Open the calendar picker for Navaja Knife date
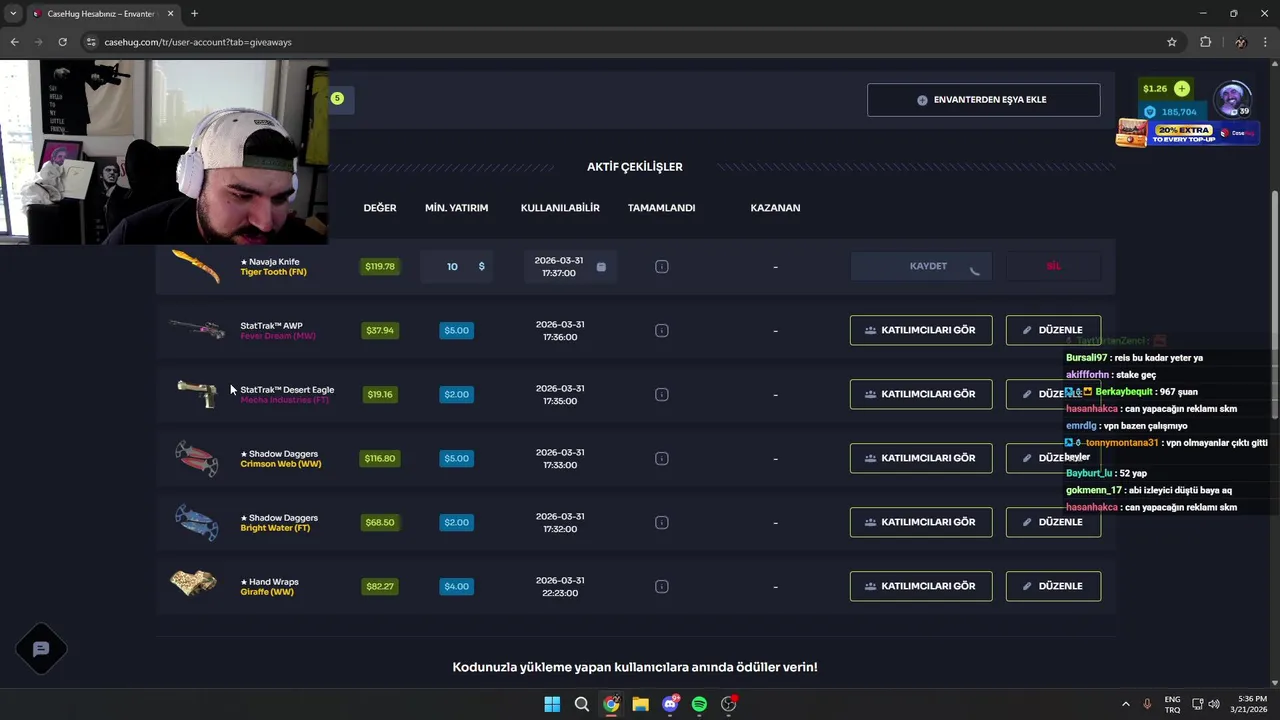The height and width of the screenshot is (720, 1280). pos(601,267)
